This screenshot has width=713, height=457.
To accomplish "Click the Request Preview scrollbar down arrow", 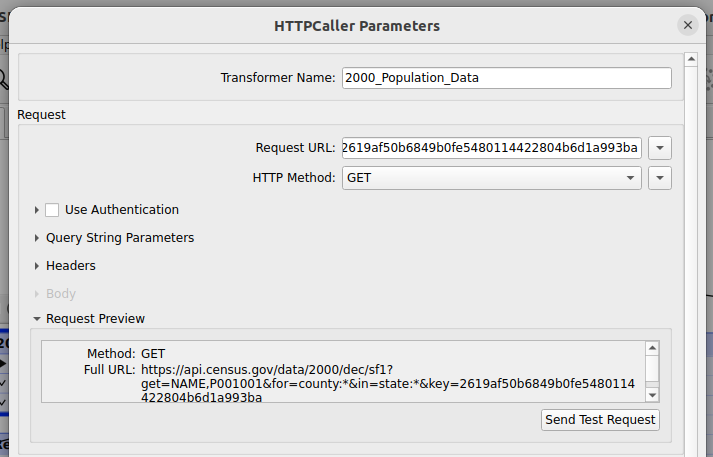I will 652,395.
